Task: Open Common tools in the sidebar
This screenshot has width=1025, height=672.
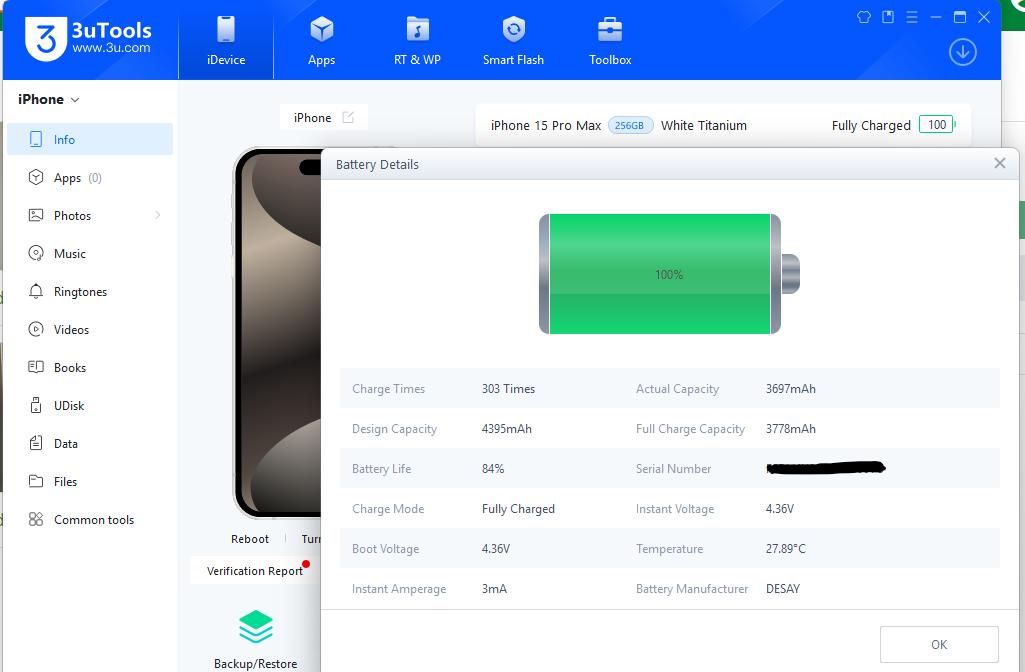Action: pos(90,520)
